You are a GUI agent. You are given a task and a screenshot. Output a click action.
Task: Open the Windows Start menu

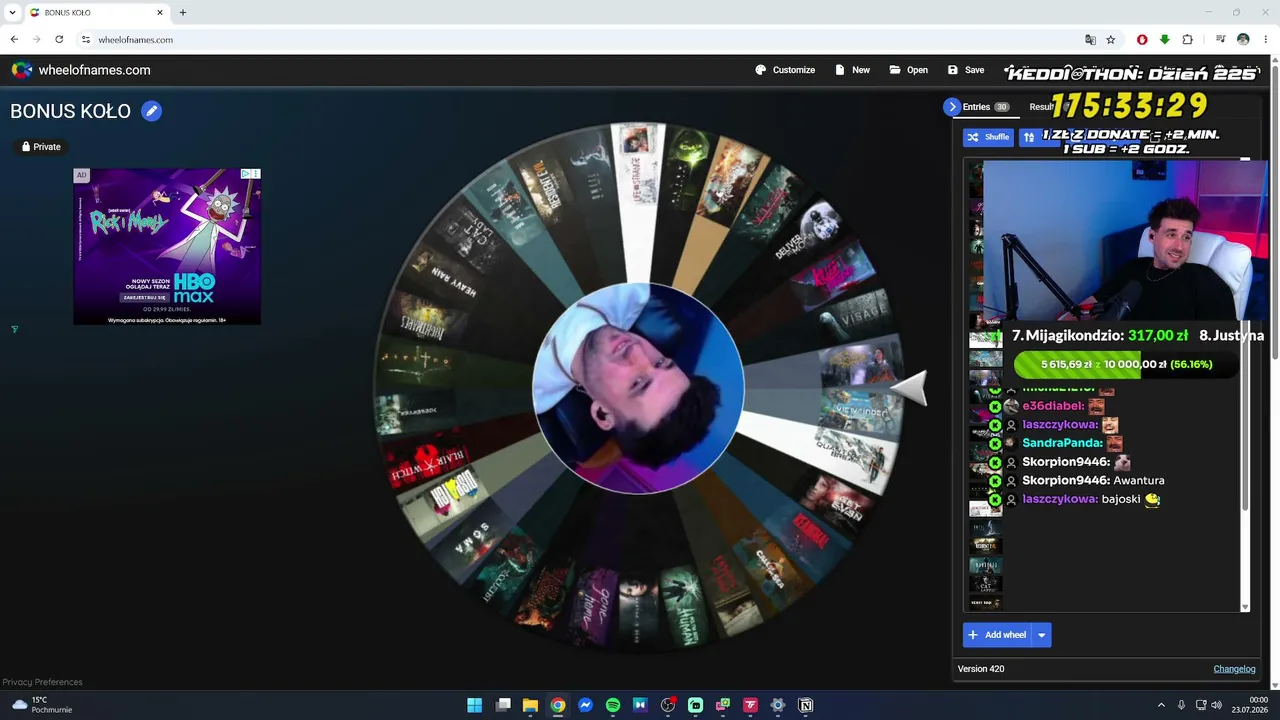tap(474, 705)
